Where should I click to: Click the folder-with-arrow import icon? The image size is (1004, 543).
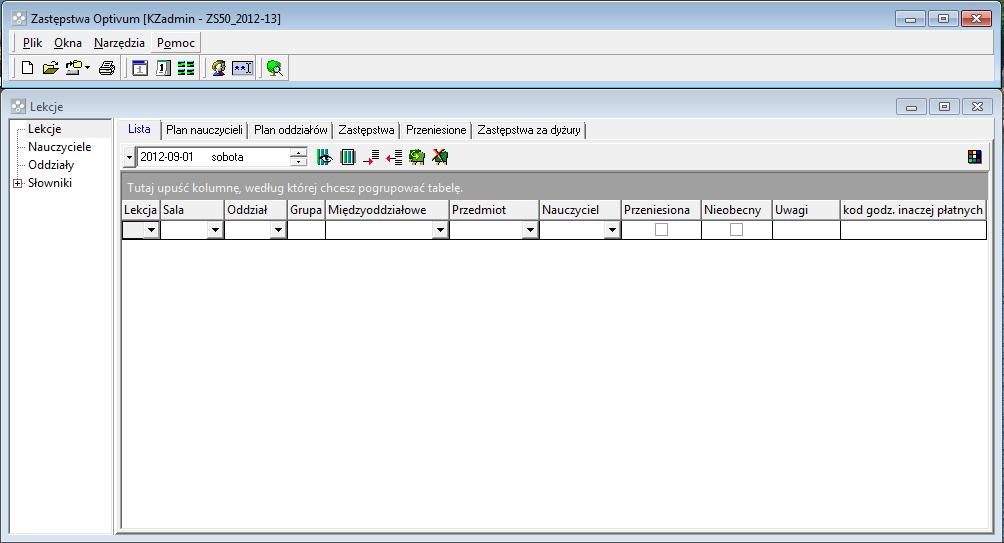74,68
